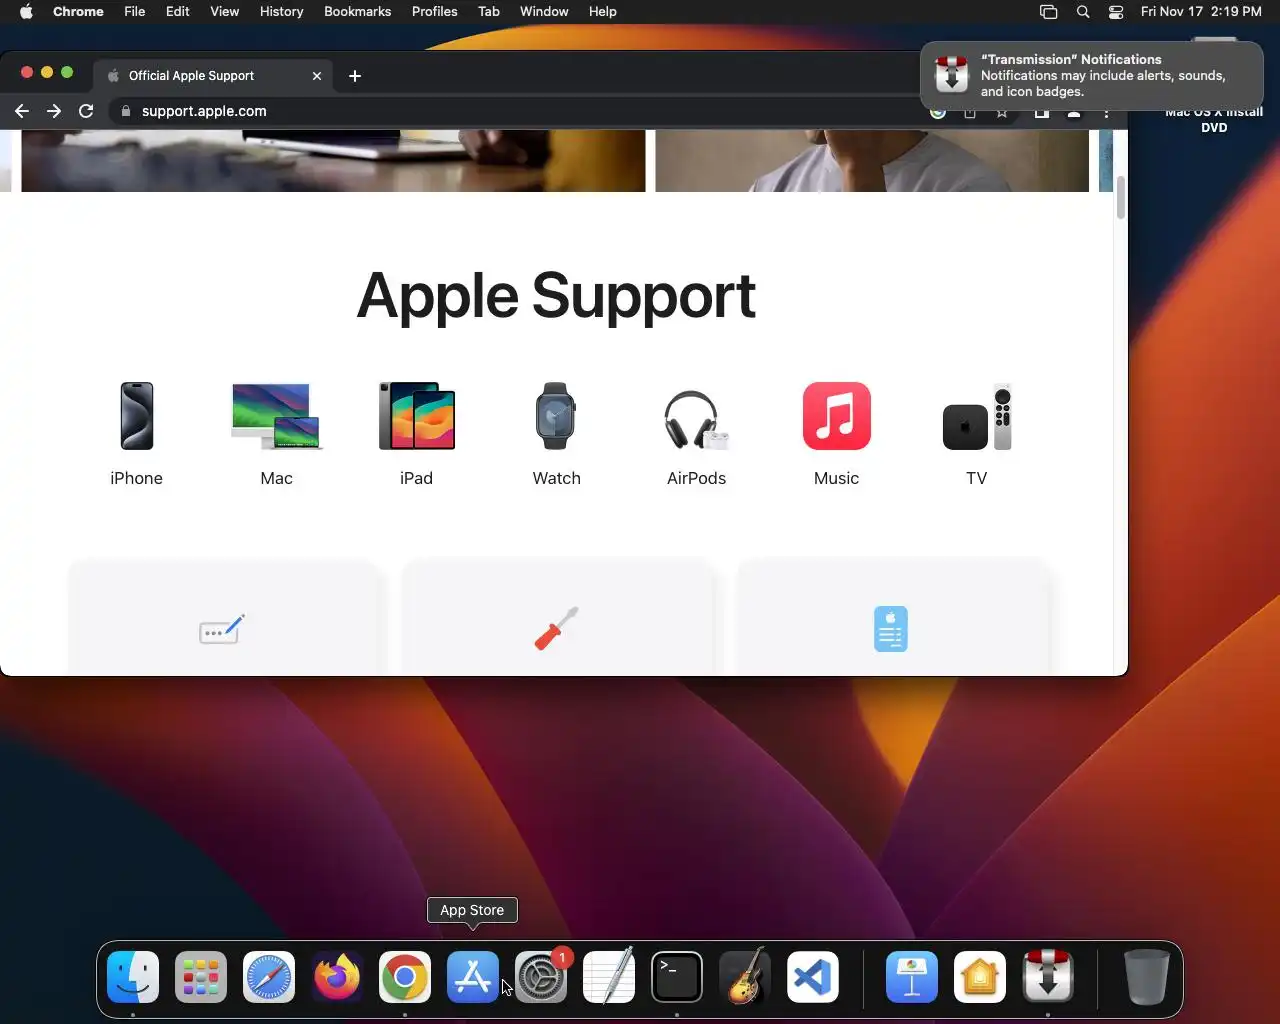Open System Settings with the red badge
The image size is (1280, 1024).
[541, 977]
